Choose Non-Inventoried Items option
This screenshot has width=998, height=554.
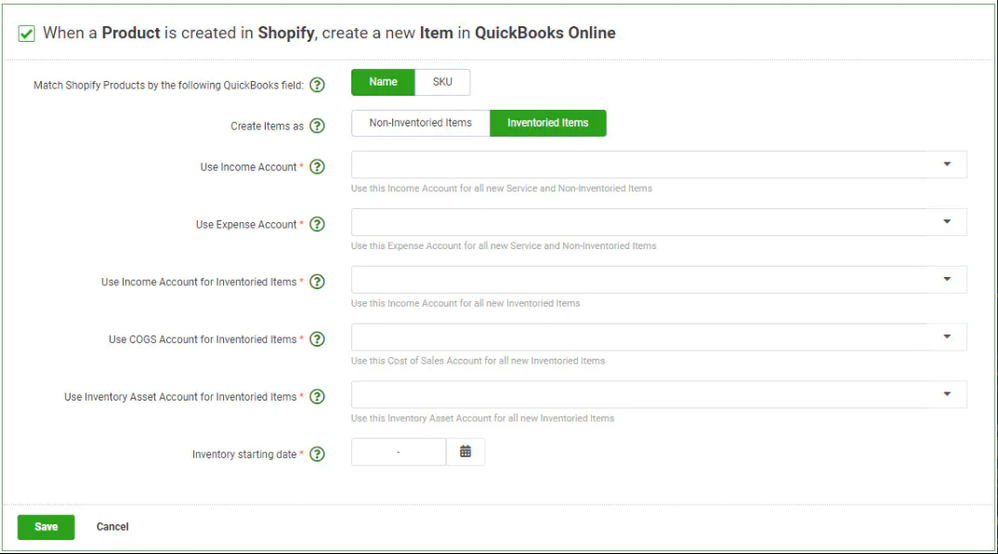point(420,123)
